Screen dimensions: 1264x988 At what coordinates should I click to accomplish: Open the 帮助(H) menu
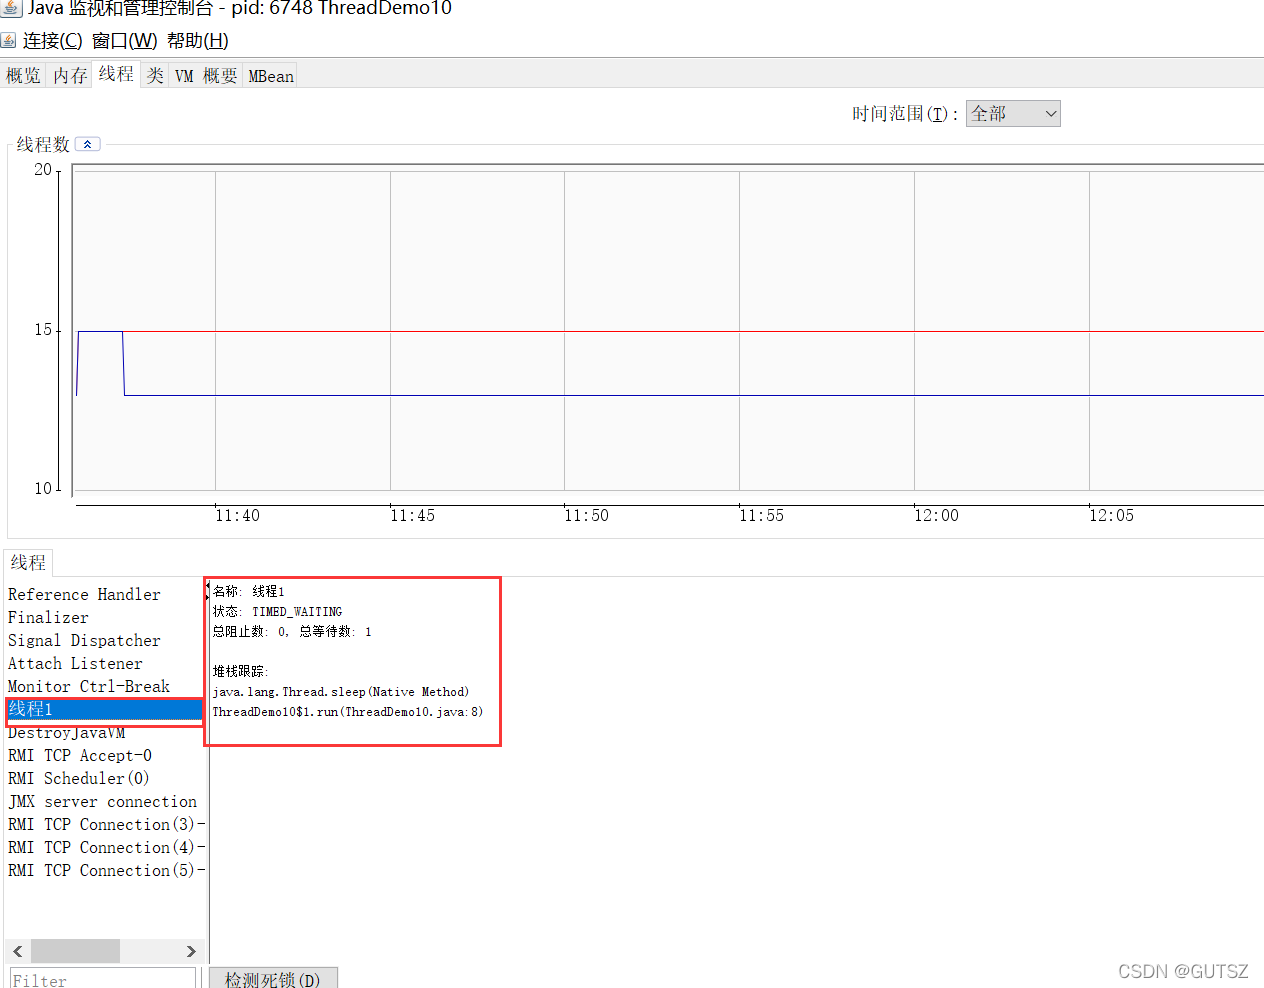pyautogui.click(x=197, y=41)
